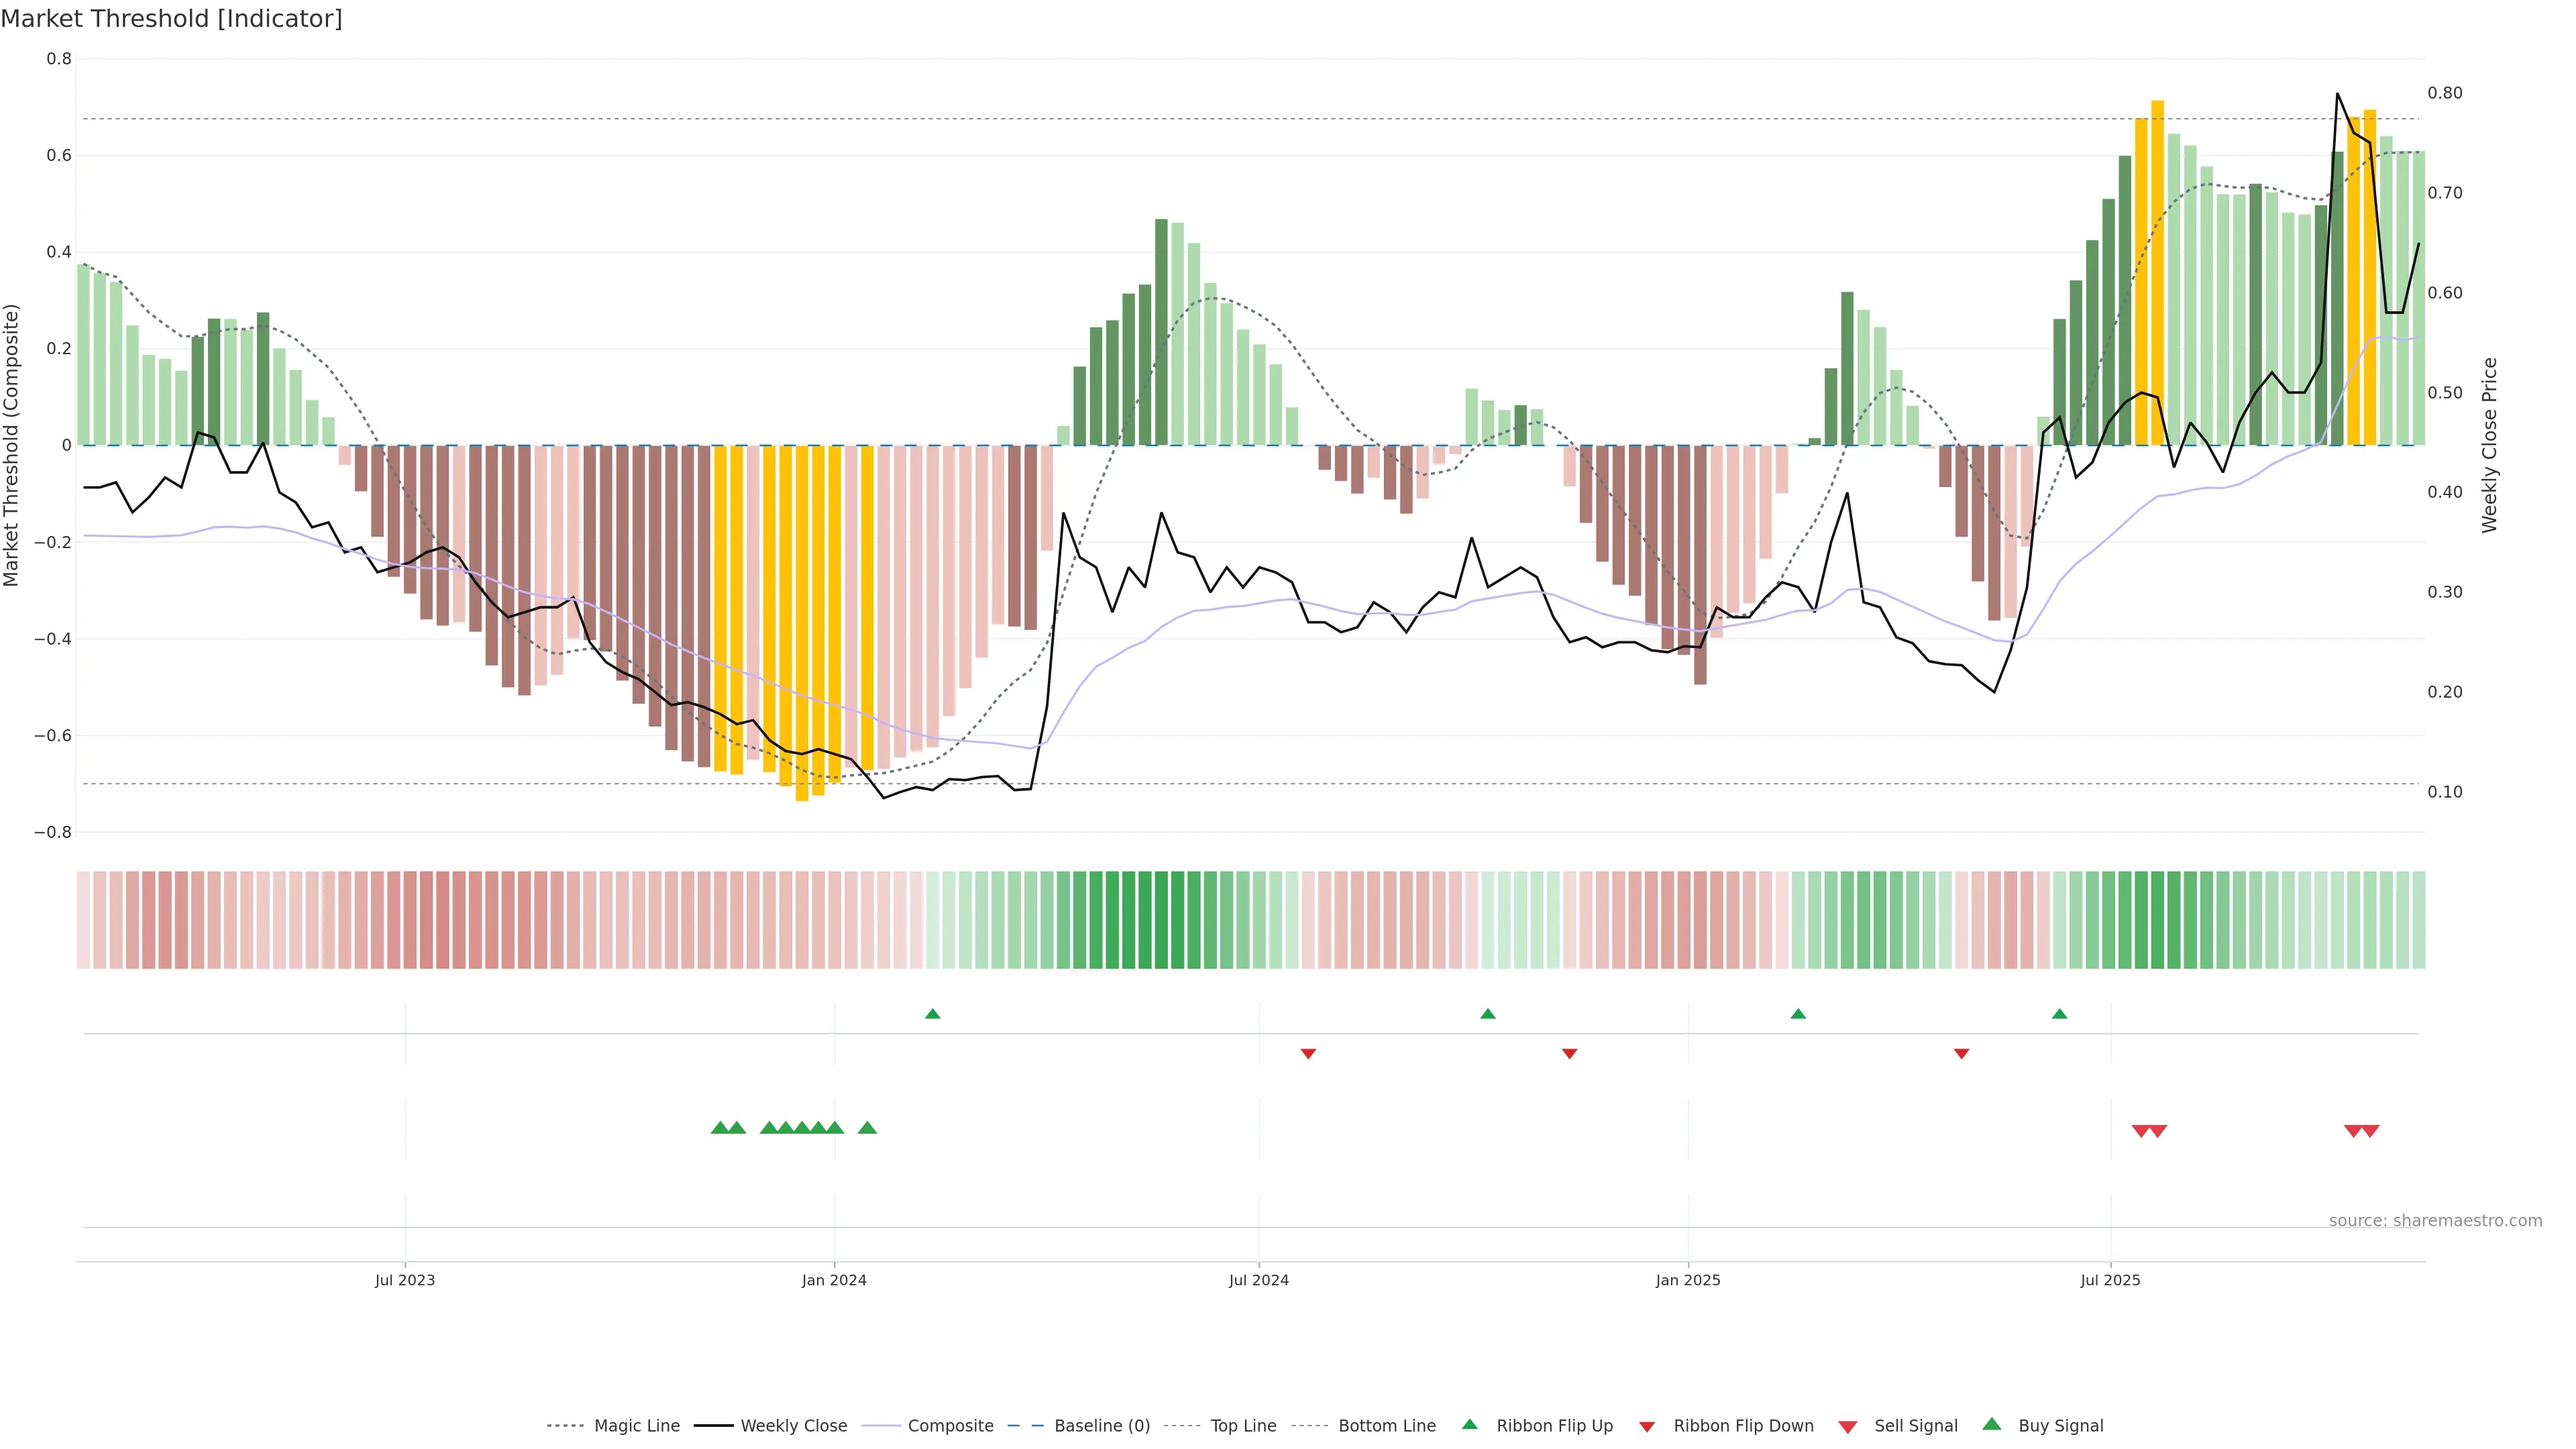Click the last green buy signal marker
The image size is (2576, 1449).
click(867, 1128)
